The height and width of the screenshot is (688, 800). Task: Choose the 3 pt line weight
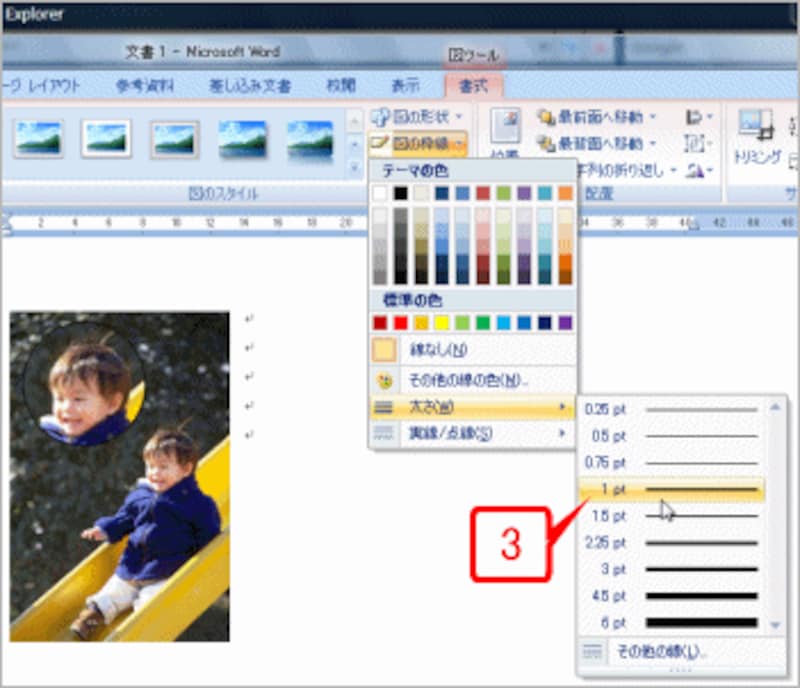pyautogui.click(x=671, y=569)
